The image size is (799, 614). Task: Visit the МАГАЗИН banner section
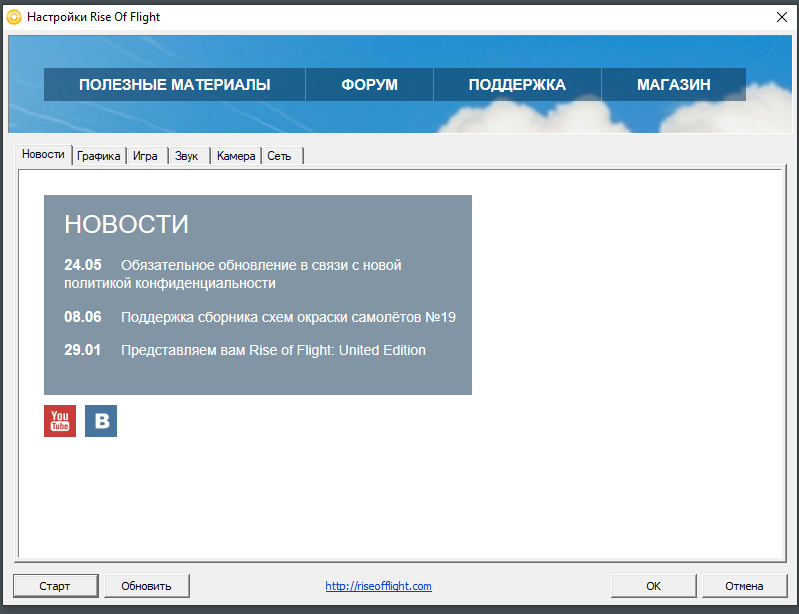pyautogui.click(x=673, y=85)
